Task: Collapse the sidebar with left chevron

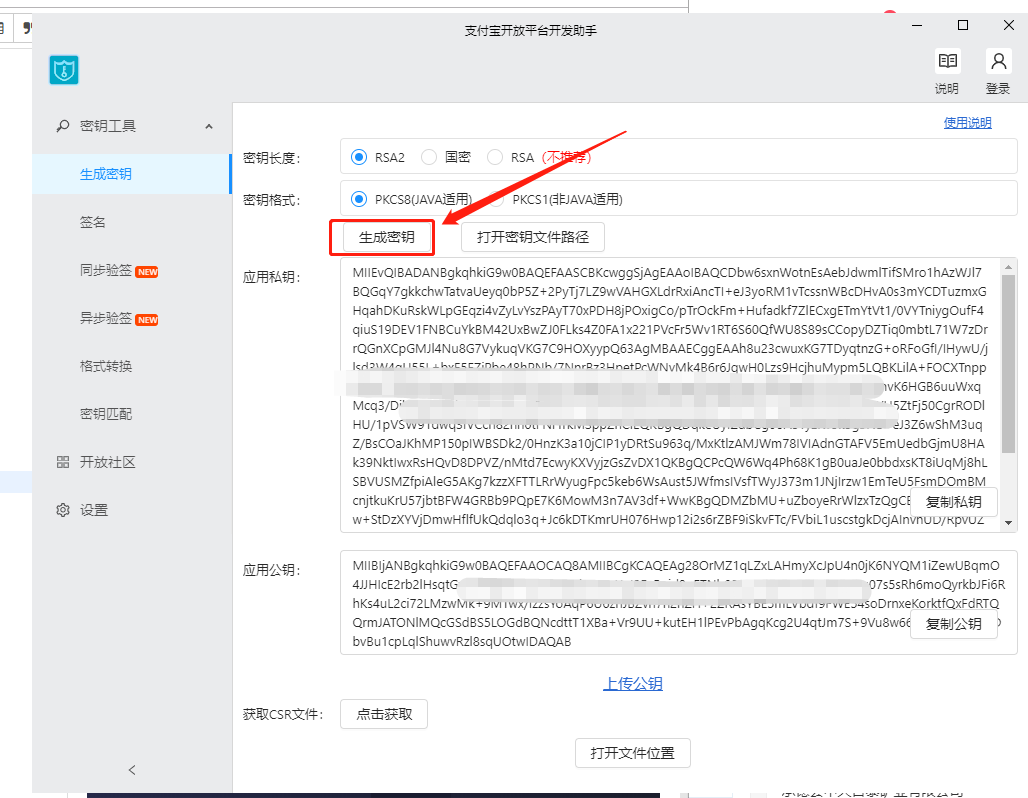Action: pyautogui.click(x=132, y=770)
